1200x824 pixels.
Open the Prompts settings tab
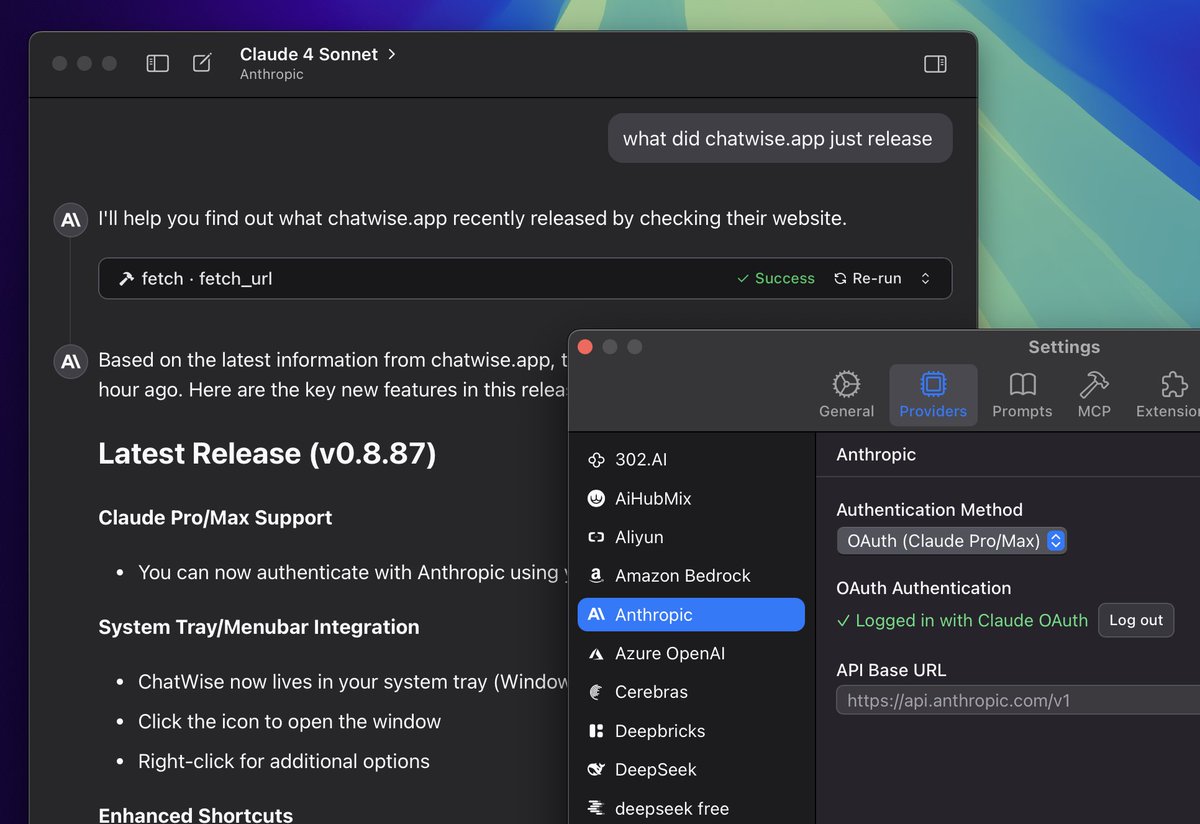(1022, 395)
